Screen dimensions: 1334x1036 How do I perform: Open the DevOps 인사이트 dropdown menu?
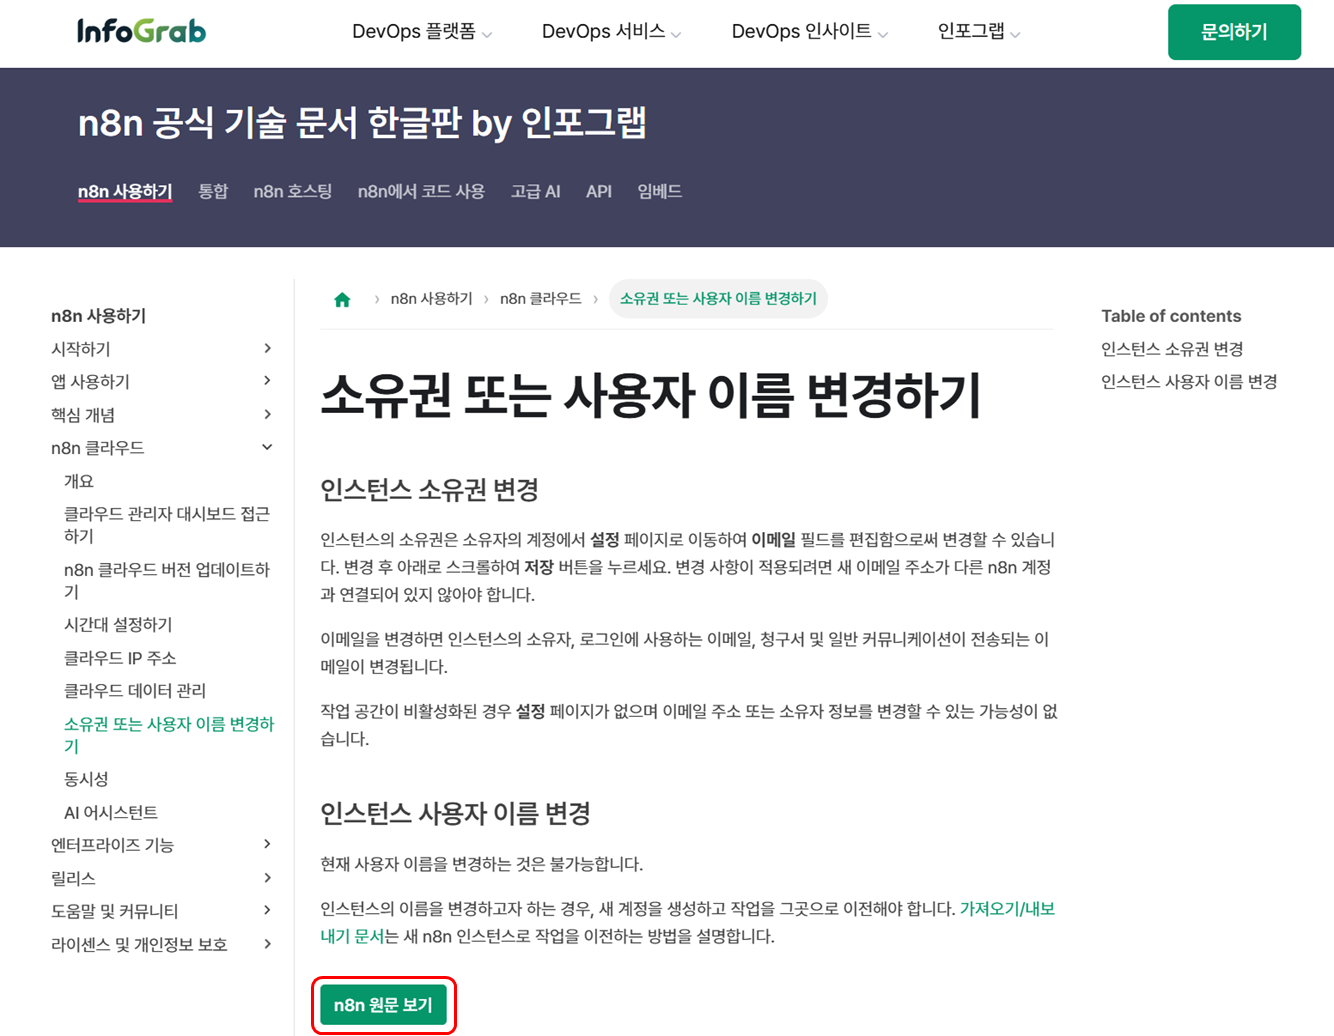[809, 32]
